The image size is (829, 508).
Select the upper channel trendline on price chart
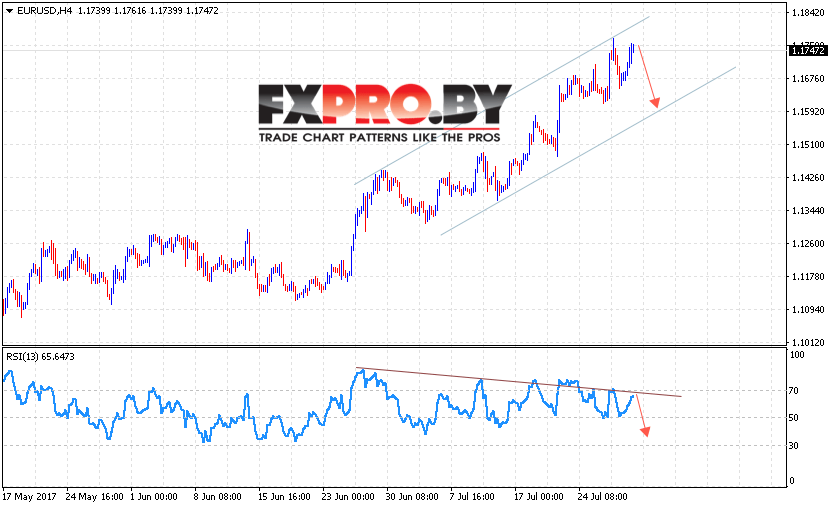click(502, 100)
